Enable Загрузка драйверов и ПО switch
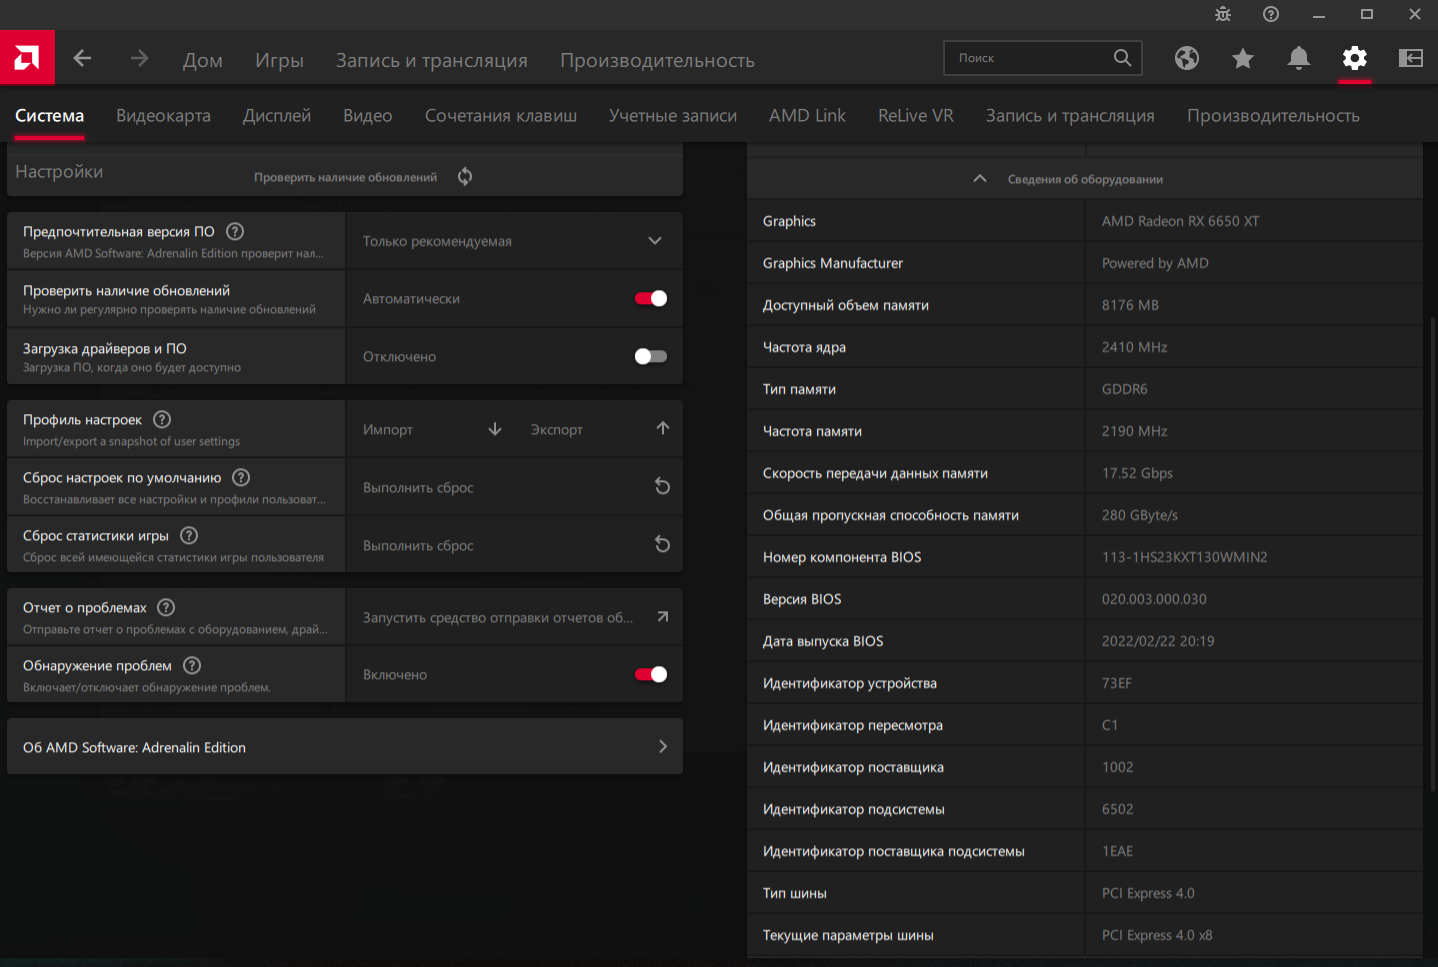Screen dimensions: 1438x967 pyautogui.click(x=651, y=356)
